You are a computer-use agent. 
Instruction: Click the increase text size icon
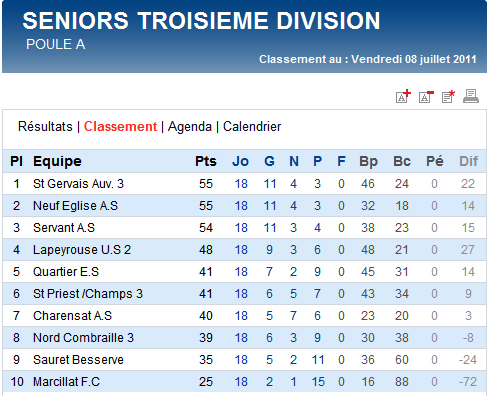403,96
